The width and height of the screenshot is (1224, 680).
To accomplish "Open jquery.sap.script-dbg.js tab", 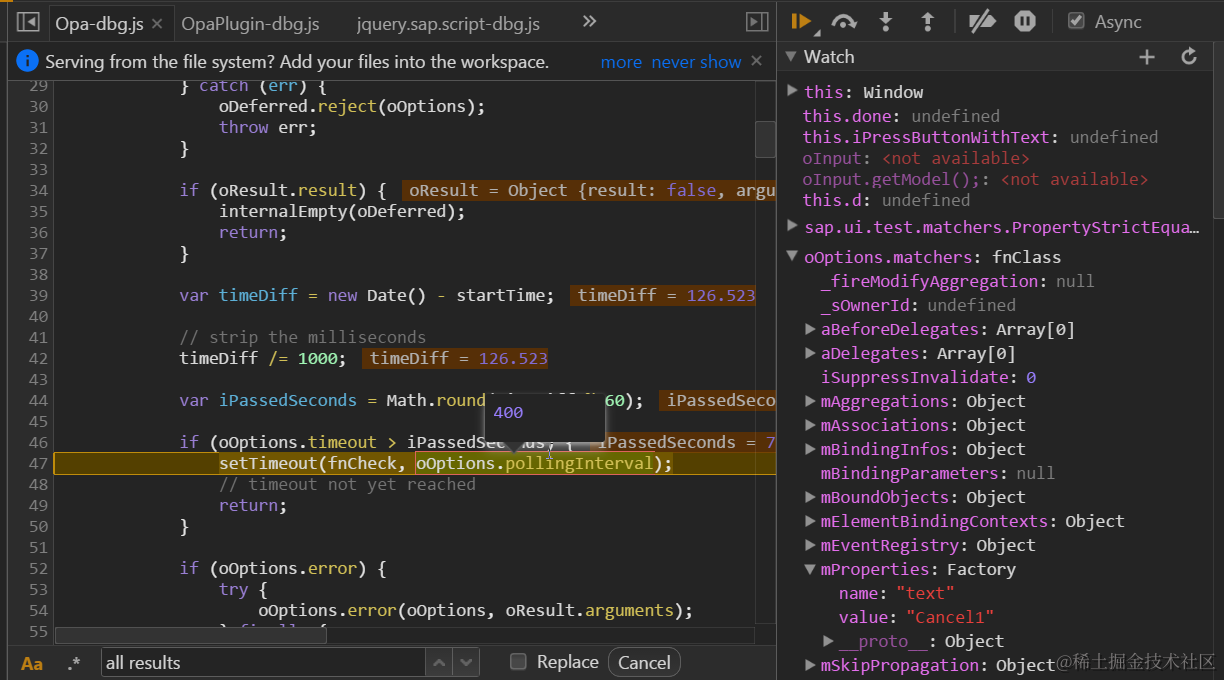I will tap(447, 23).
